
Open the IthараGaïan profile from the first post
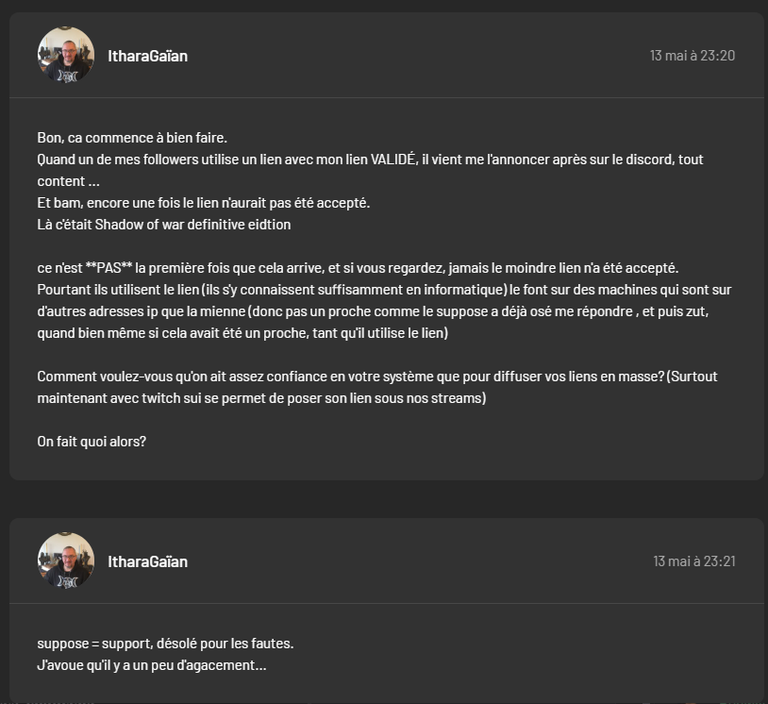coord(147,56)
